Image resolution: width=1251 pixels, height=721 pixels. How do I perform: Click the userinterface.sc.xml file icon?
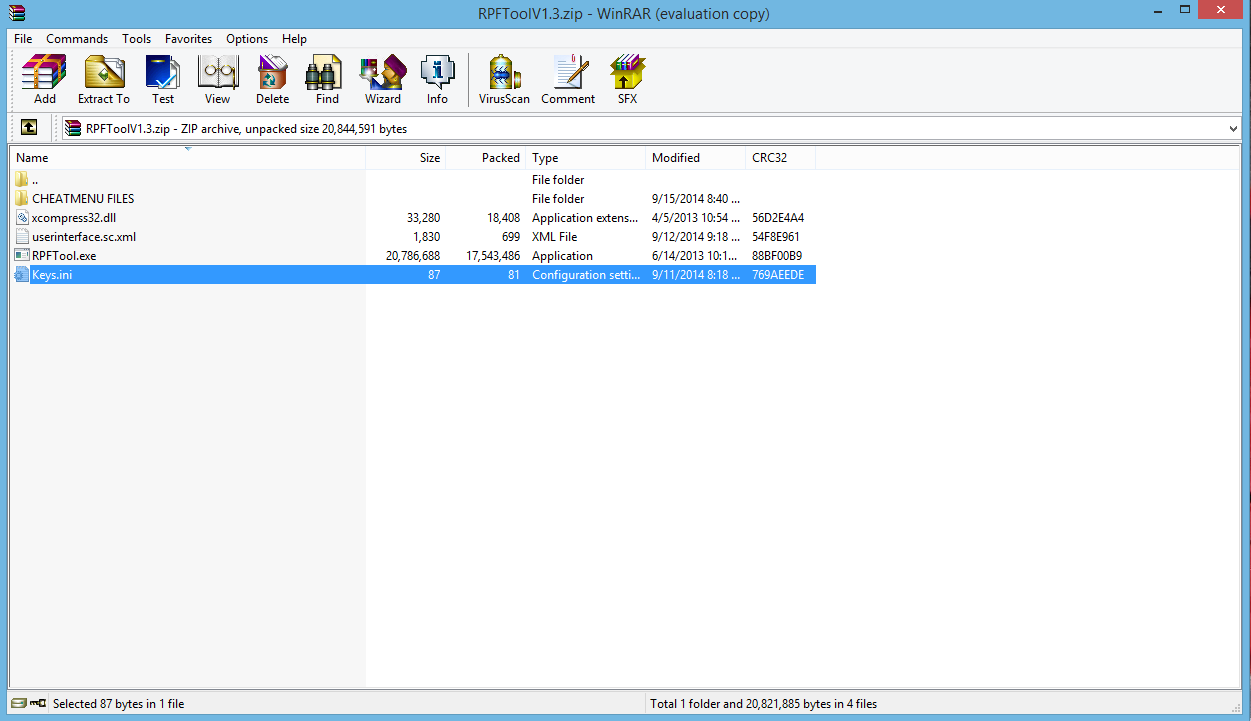coord(22,237)
